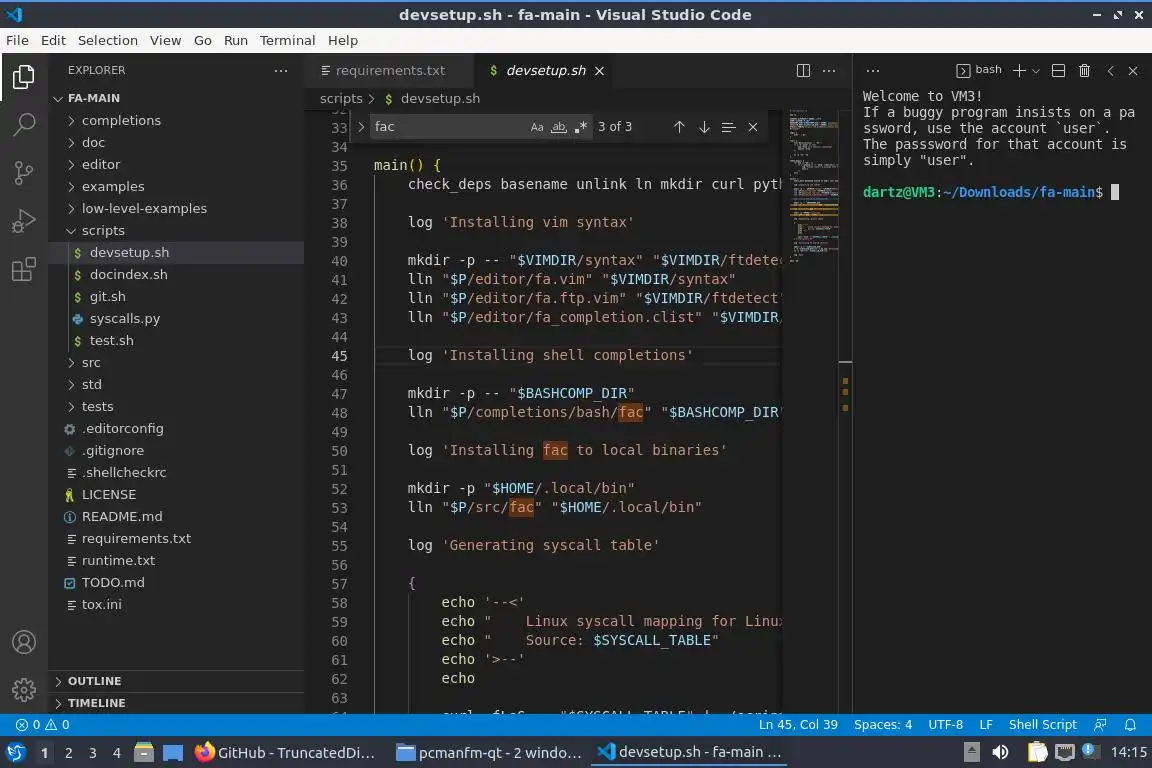Viewport: 1152px width, 768px height.
Task: Open the Selection menu
Action: point(107,40)
